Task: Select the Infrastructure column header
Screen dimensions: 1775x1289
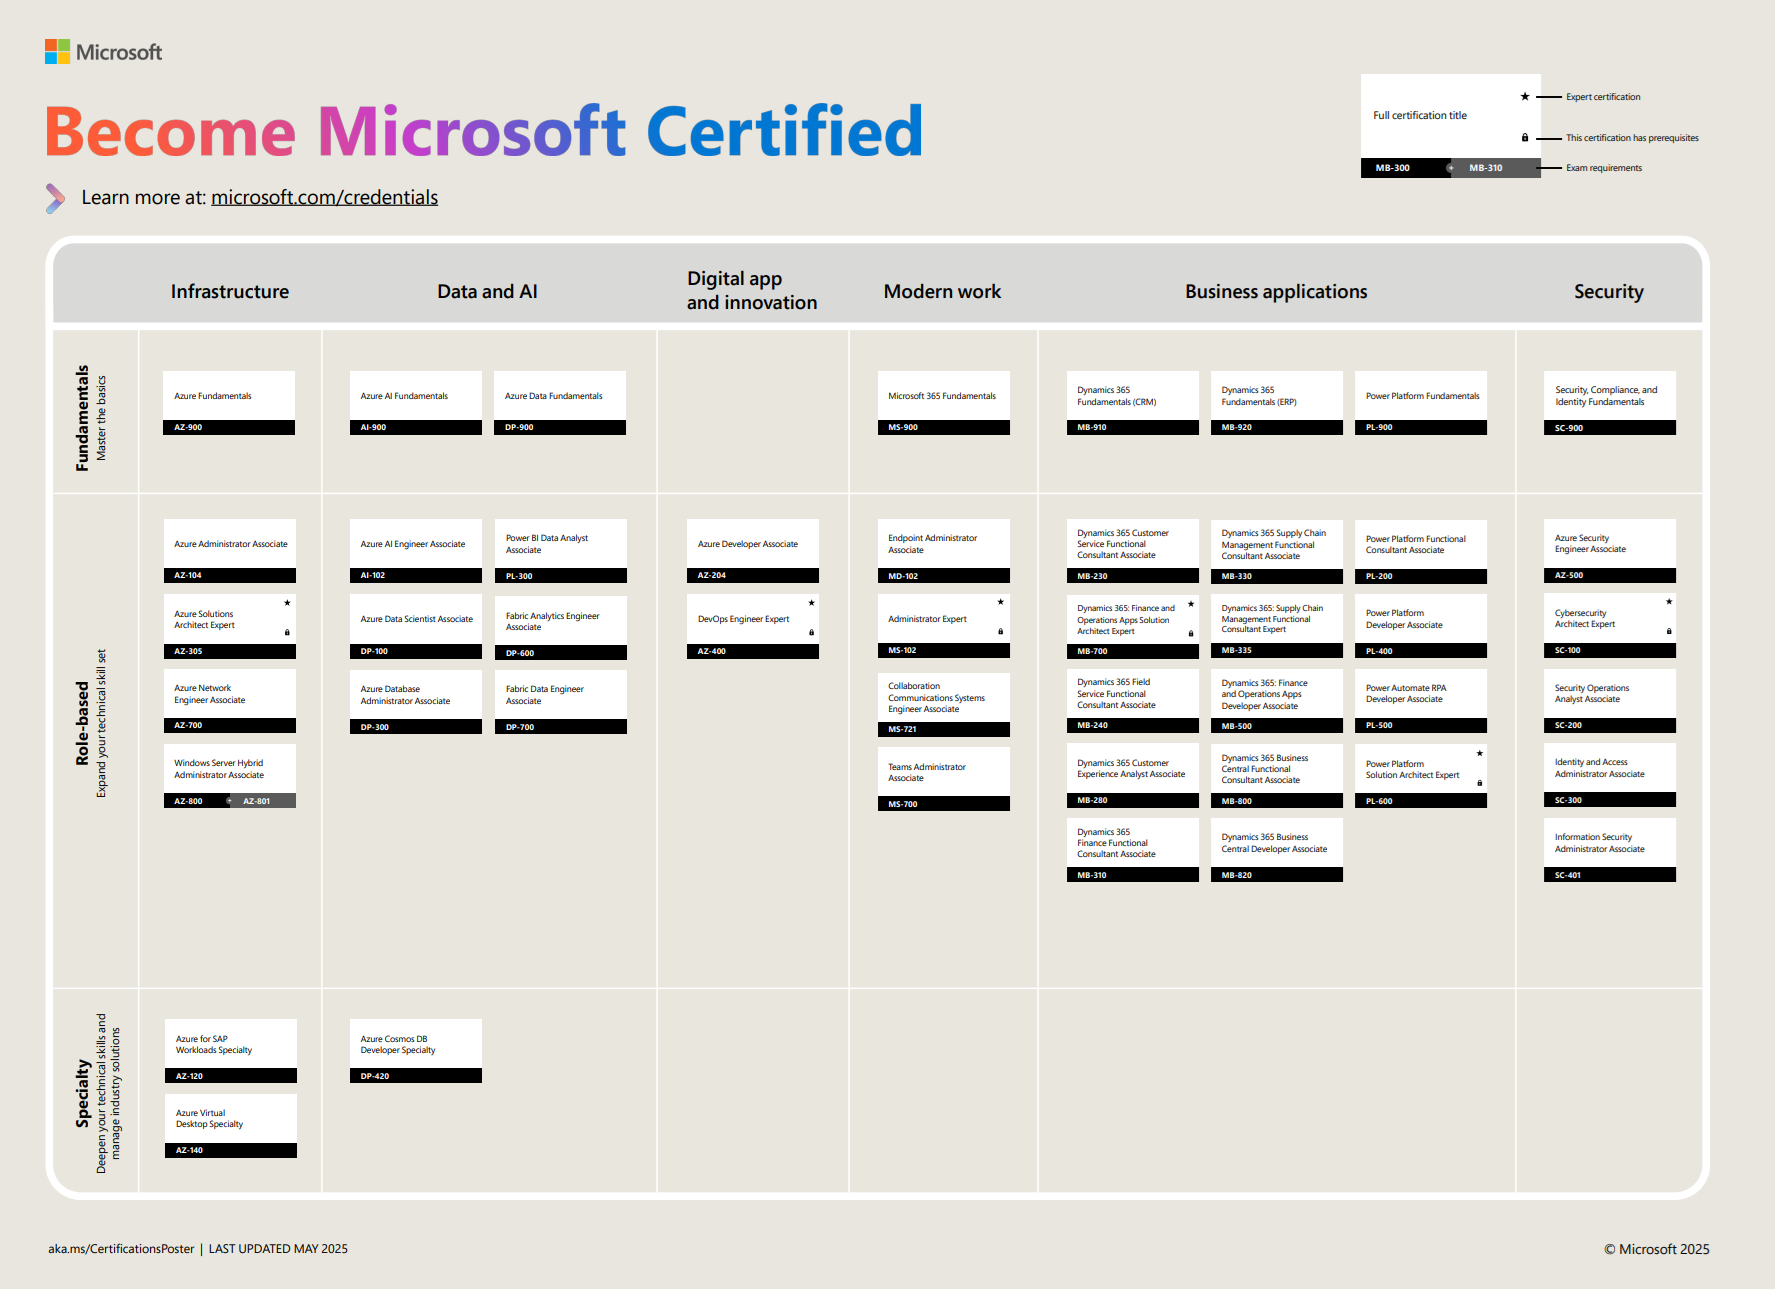Action: [230, 291]
